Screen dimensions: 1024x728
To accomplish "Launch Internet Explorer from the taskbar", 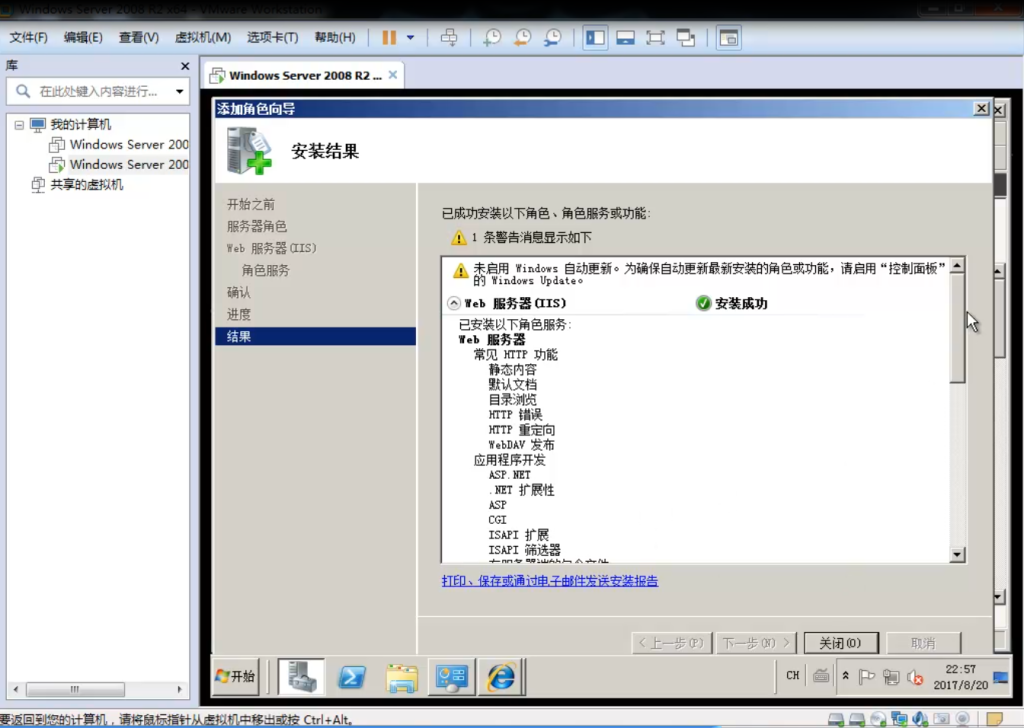I will (x=501, y=677).
